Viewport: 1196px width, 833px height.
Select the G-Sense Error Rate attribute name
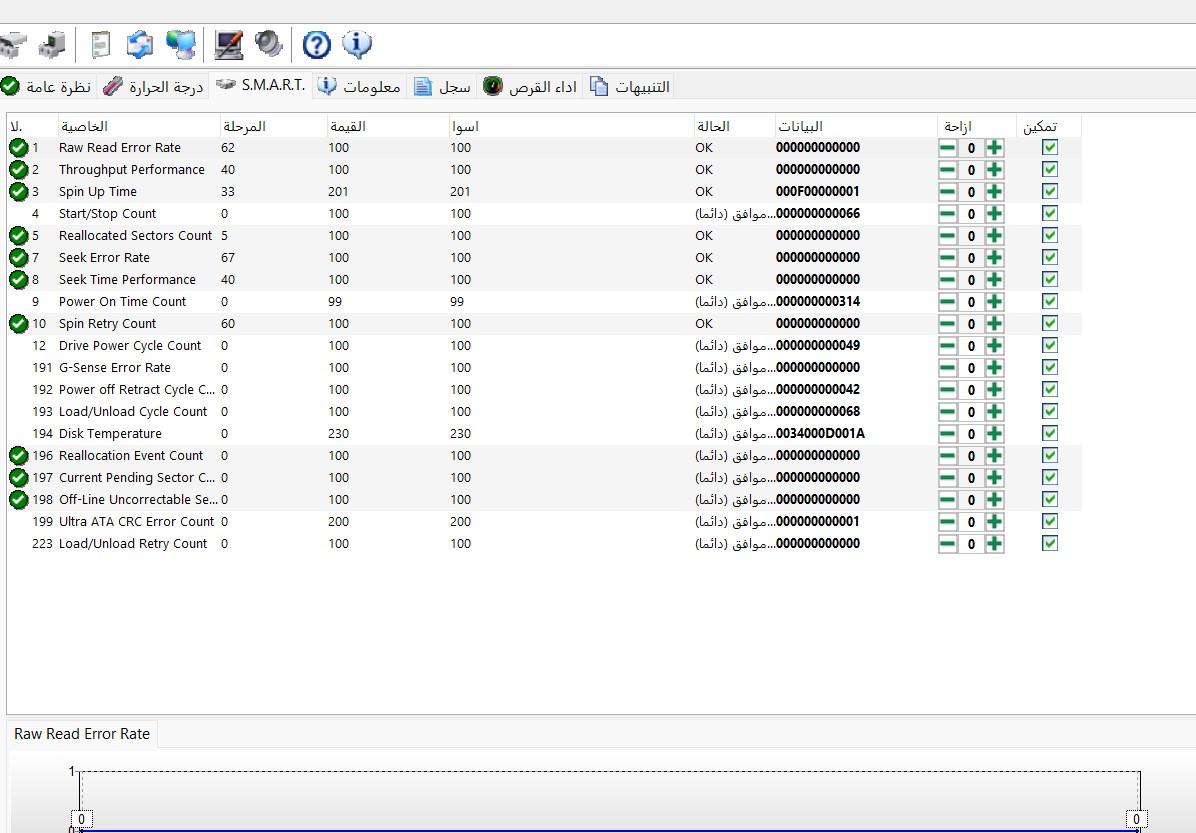115,368
